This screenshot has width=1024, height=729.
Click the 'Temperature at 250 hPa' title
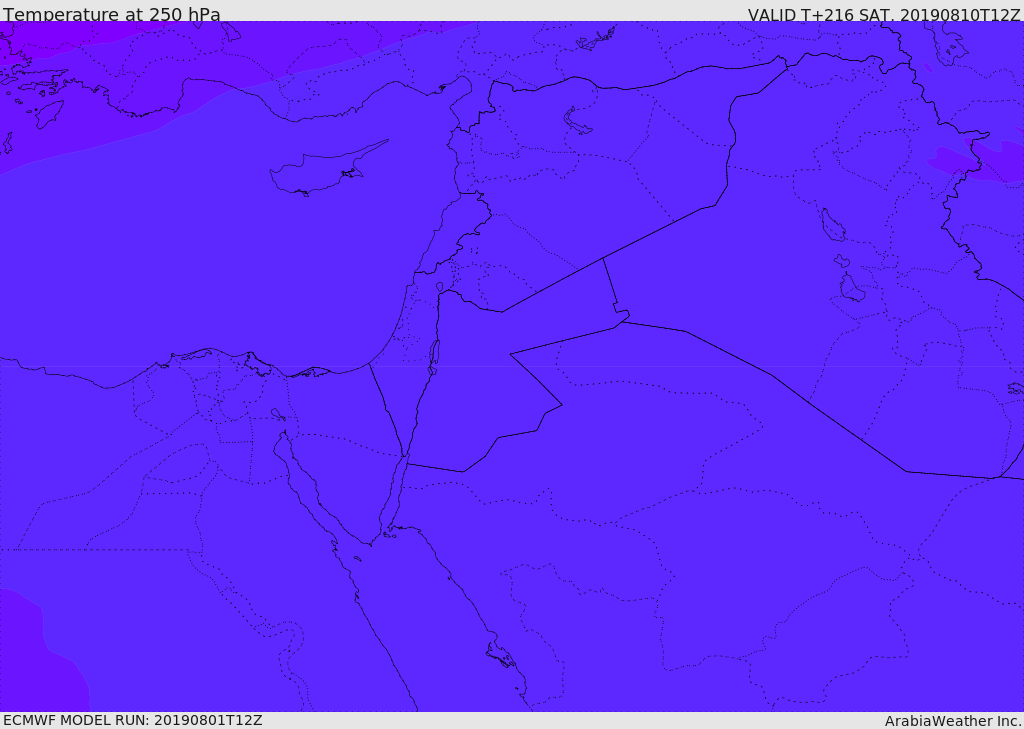[x=112, y=14]
